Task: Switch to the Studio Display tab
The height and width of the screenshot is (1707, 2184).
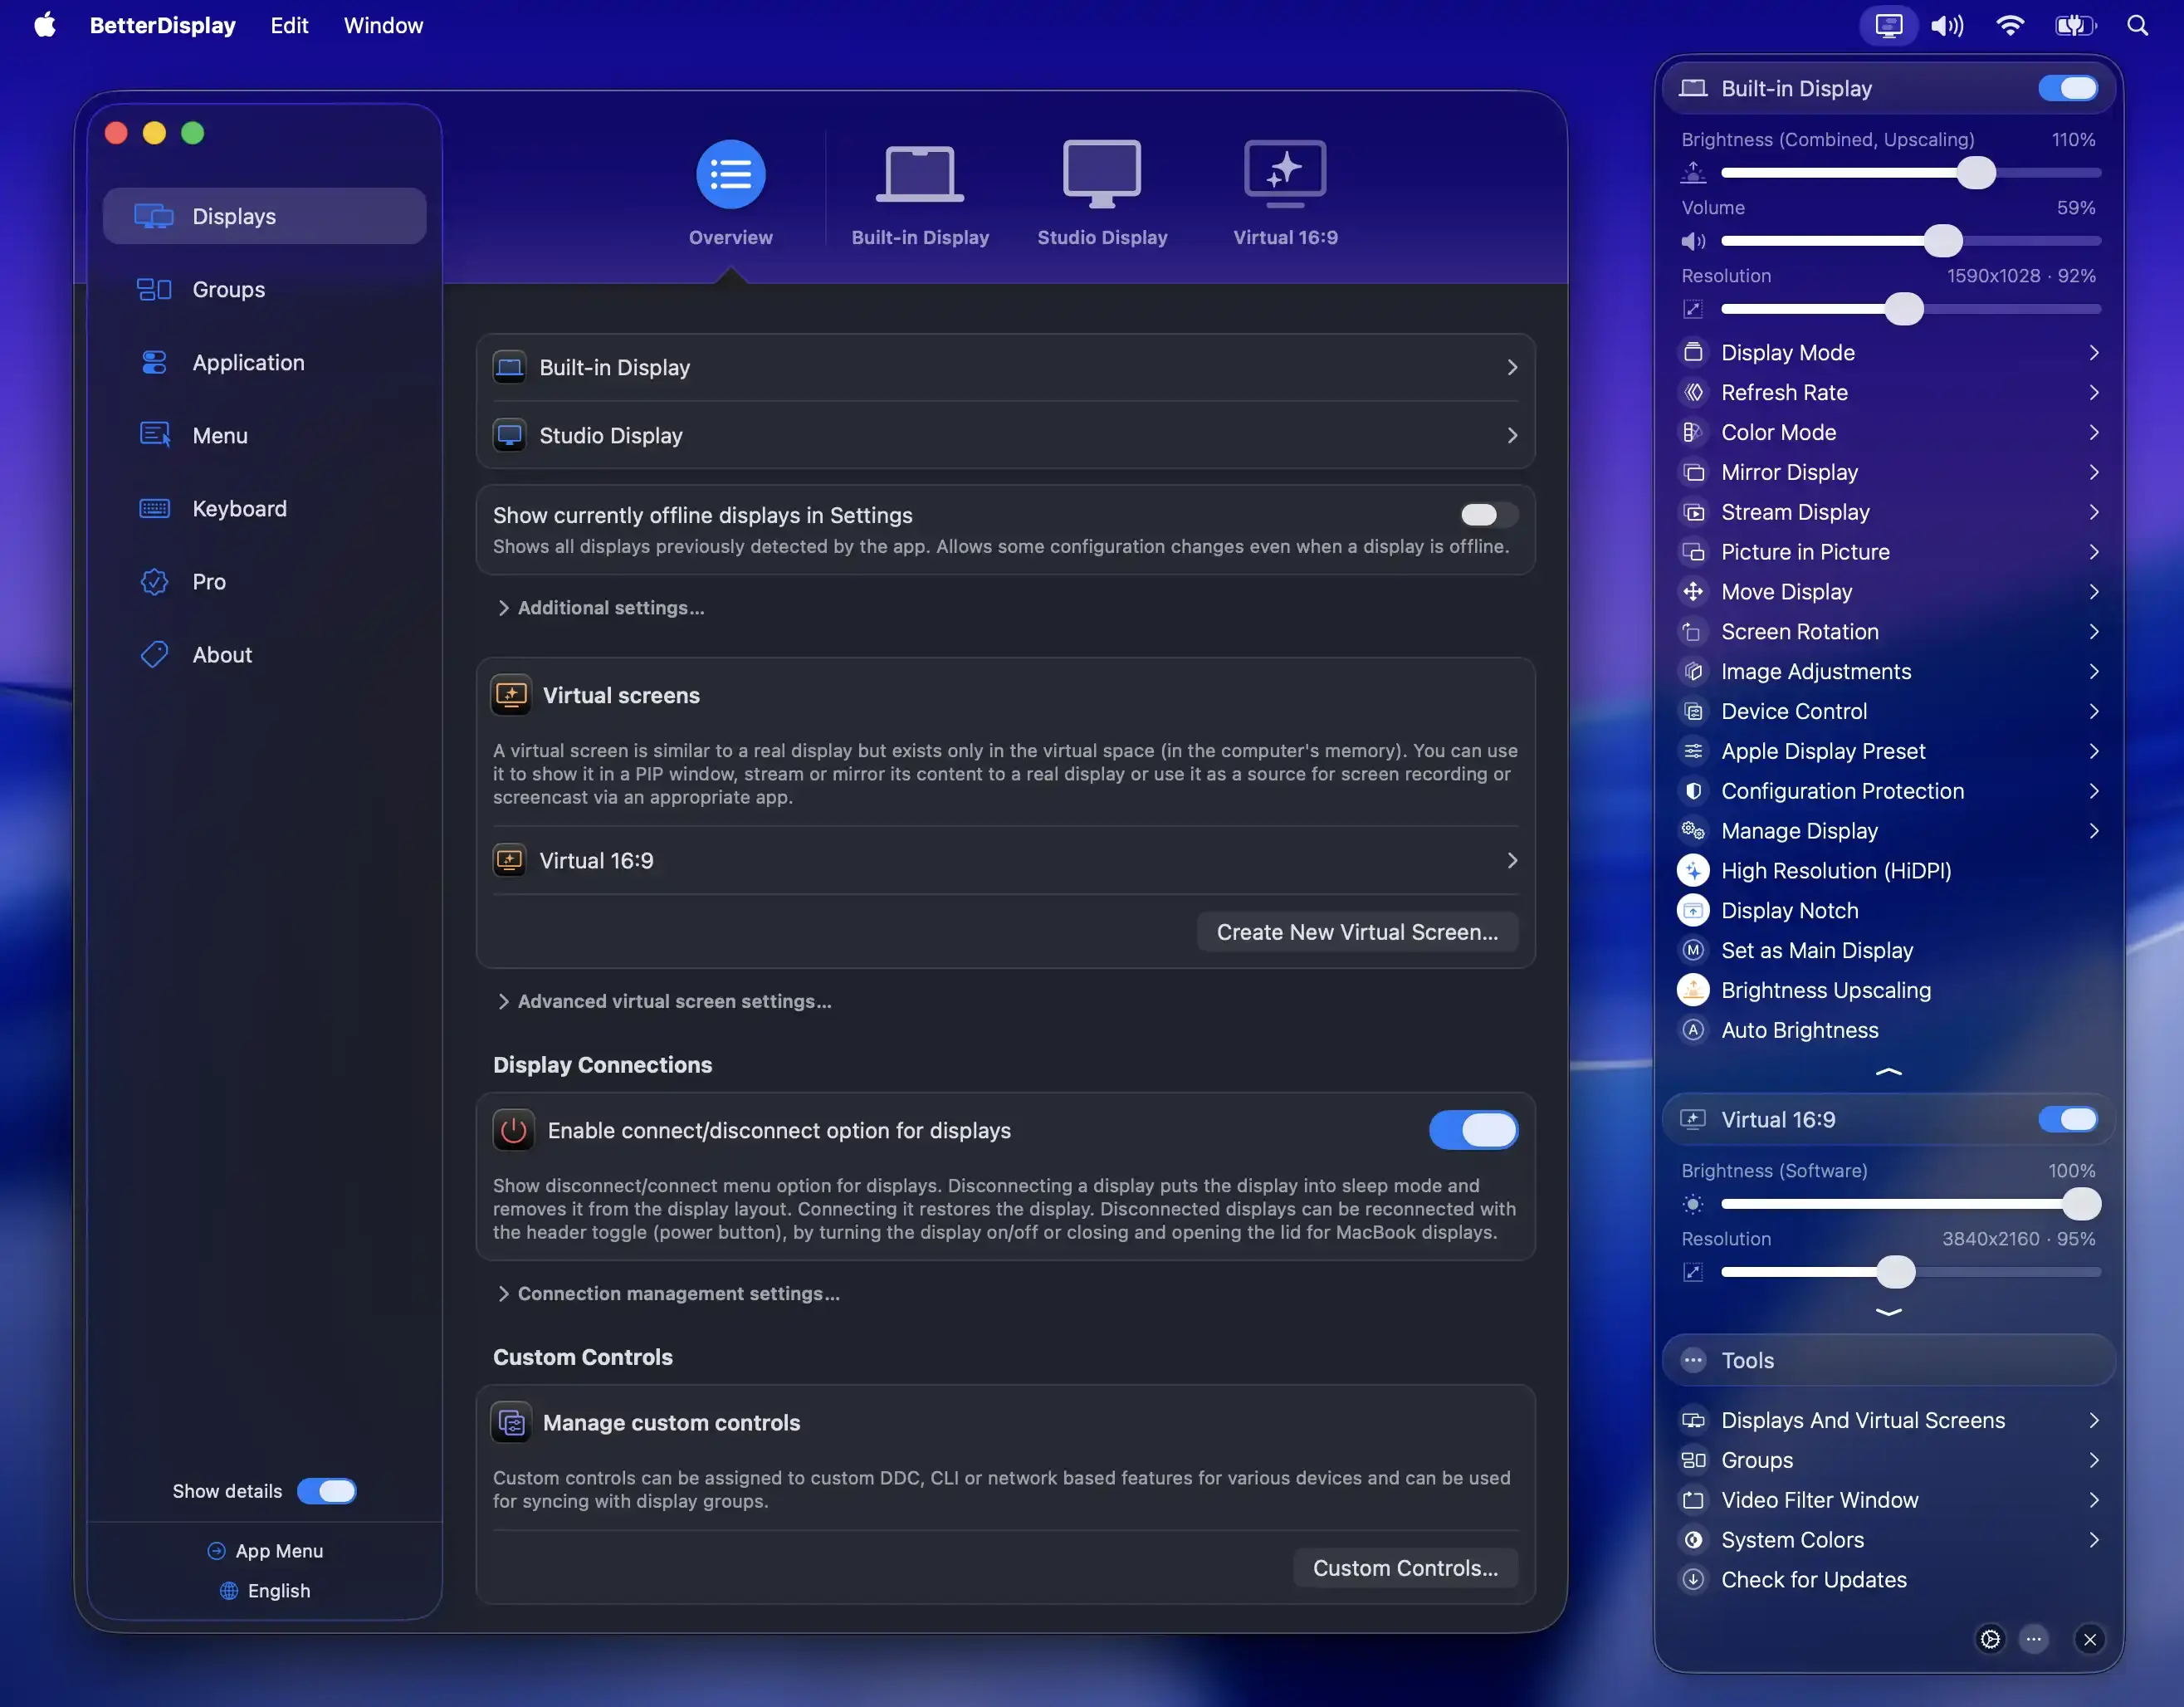Action: pyautogui.click(x=1101, y=193)
